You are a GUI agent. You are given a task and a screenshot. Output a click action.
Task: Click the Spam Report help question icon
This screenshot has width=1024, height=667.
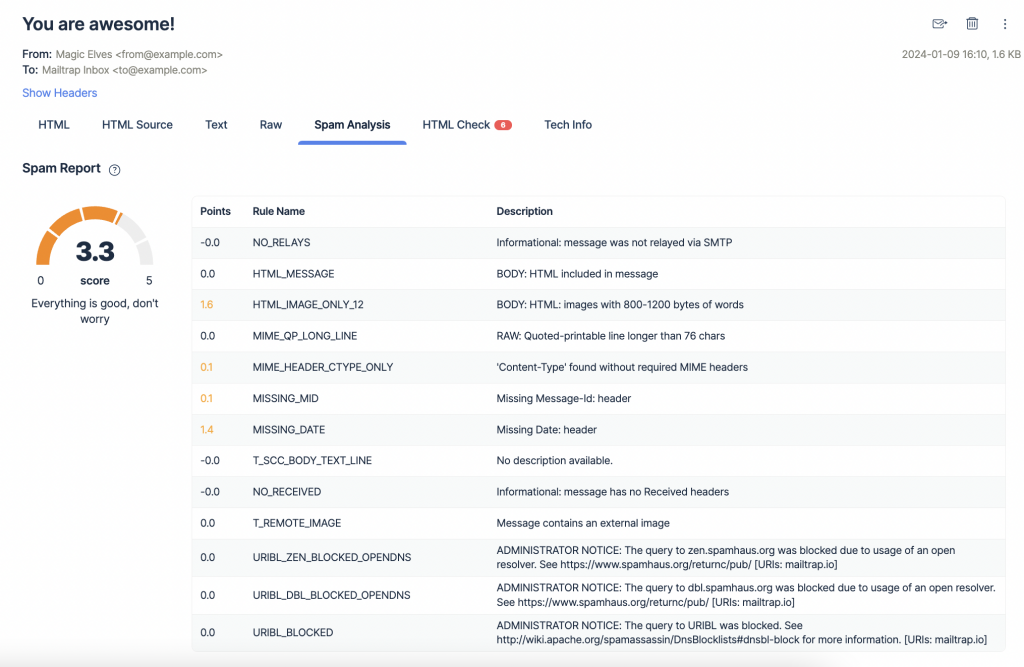coord(115,170)
